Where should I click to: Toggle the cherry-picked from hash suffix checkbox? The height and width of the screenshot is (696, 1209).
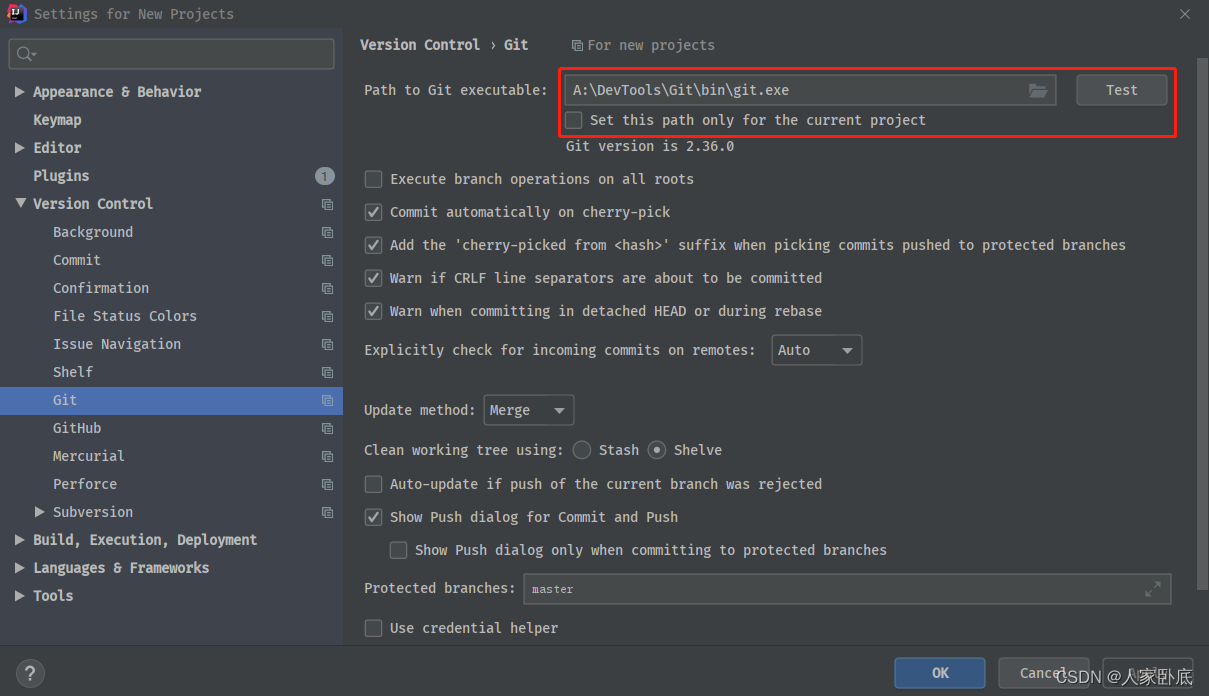[x=373, y=245]
